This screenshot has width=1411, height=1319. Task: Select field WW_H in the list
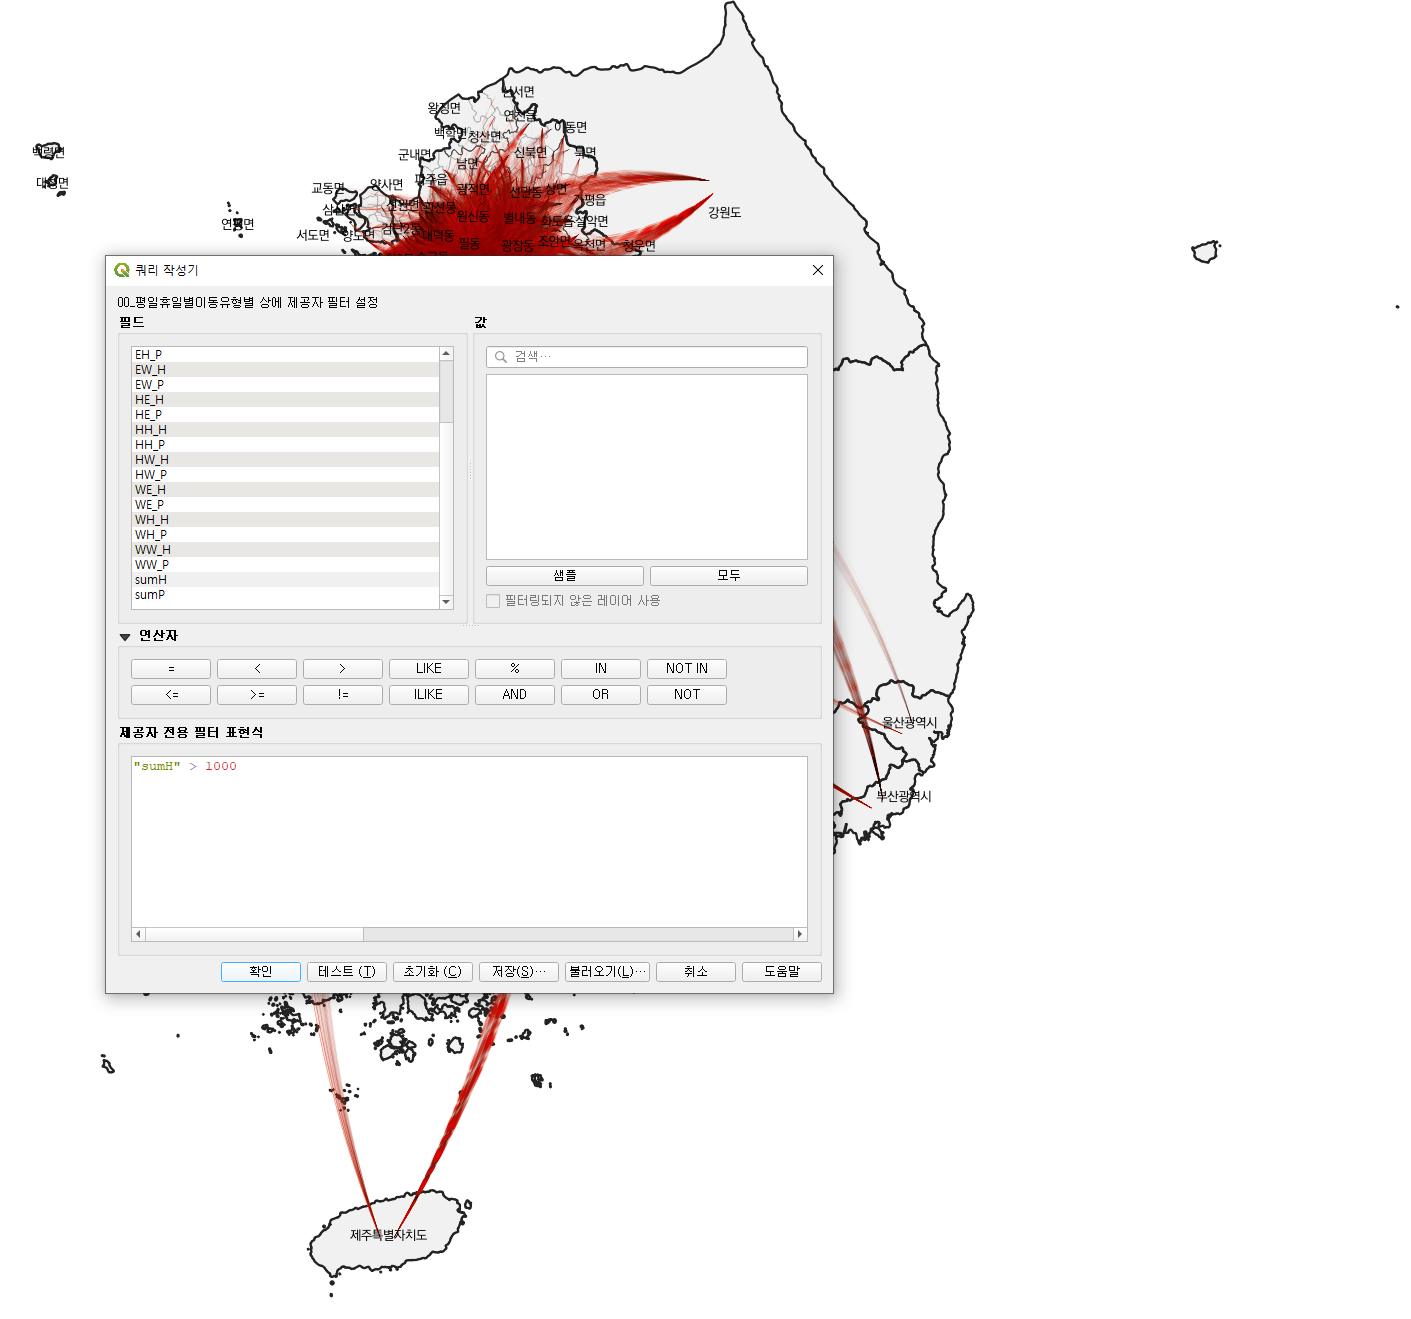click(285, 550)
